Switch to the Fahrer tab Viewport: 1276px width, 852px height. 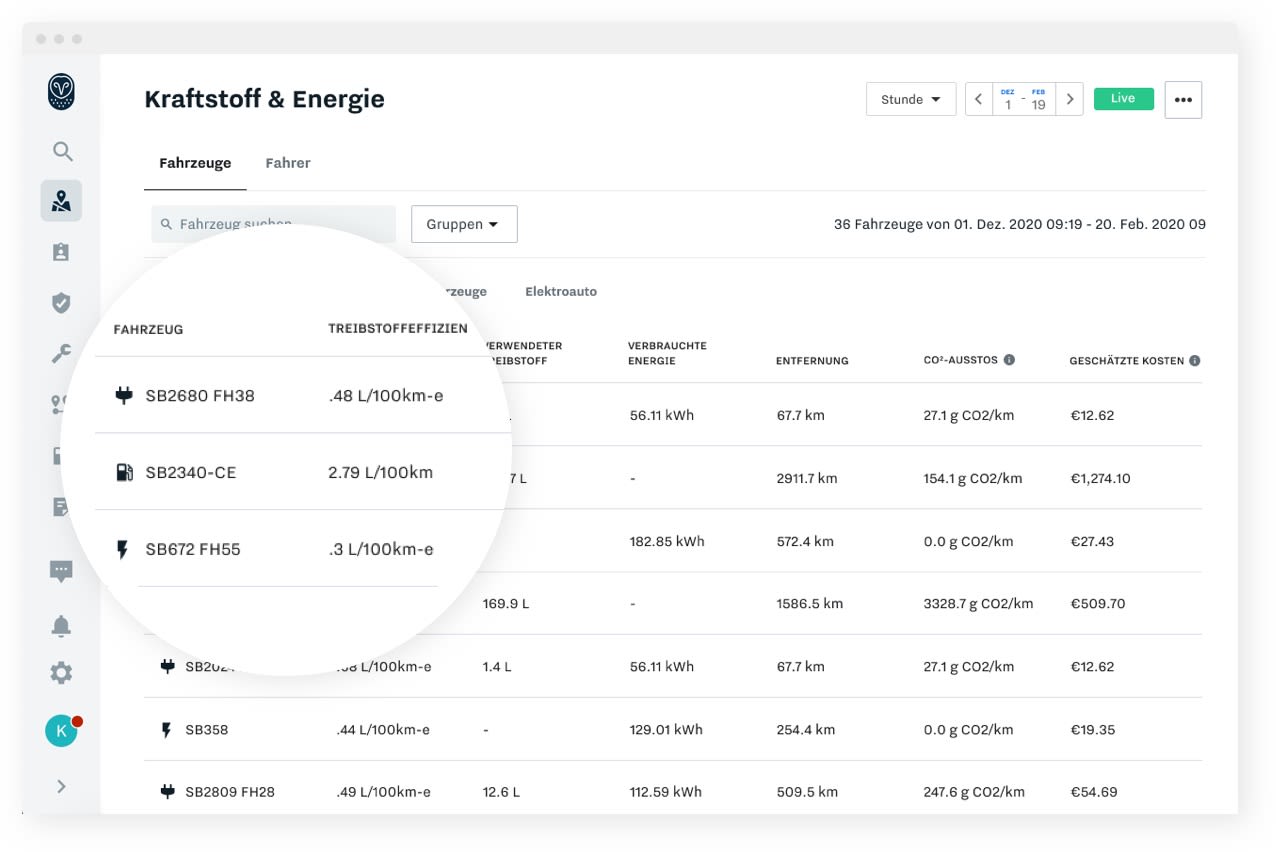pyautogui.click(x=288, y=163)
